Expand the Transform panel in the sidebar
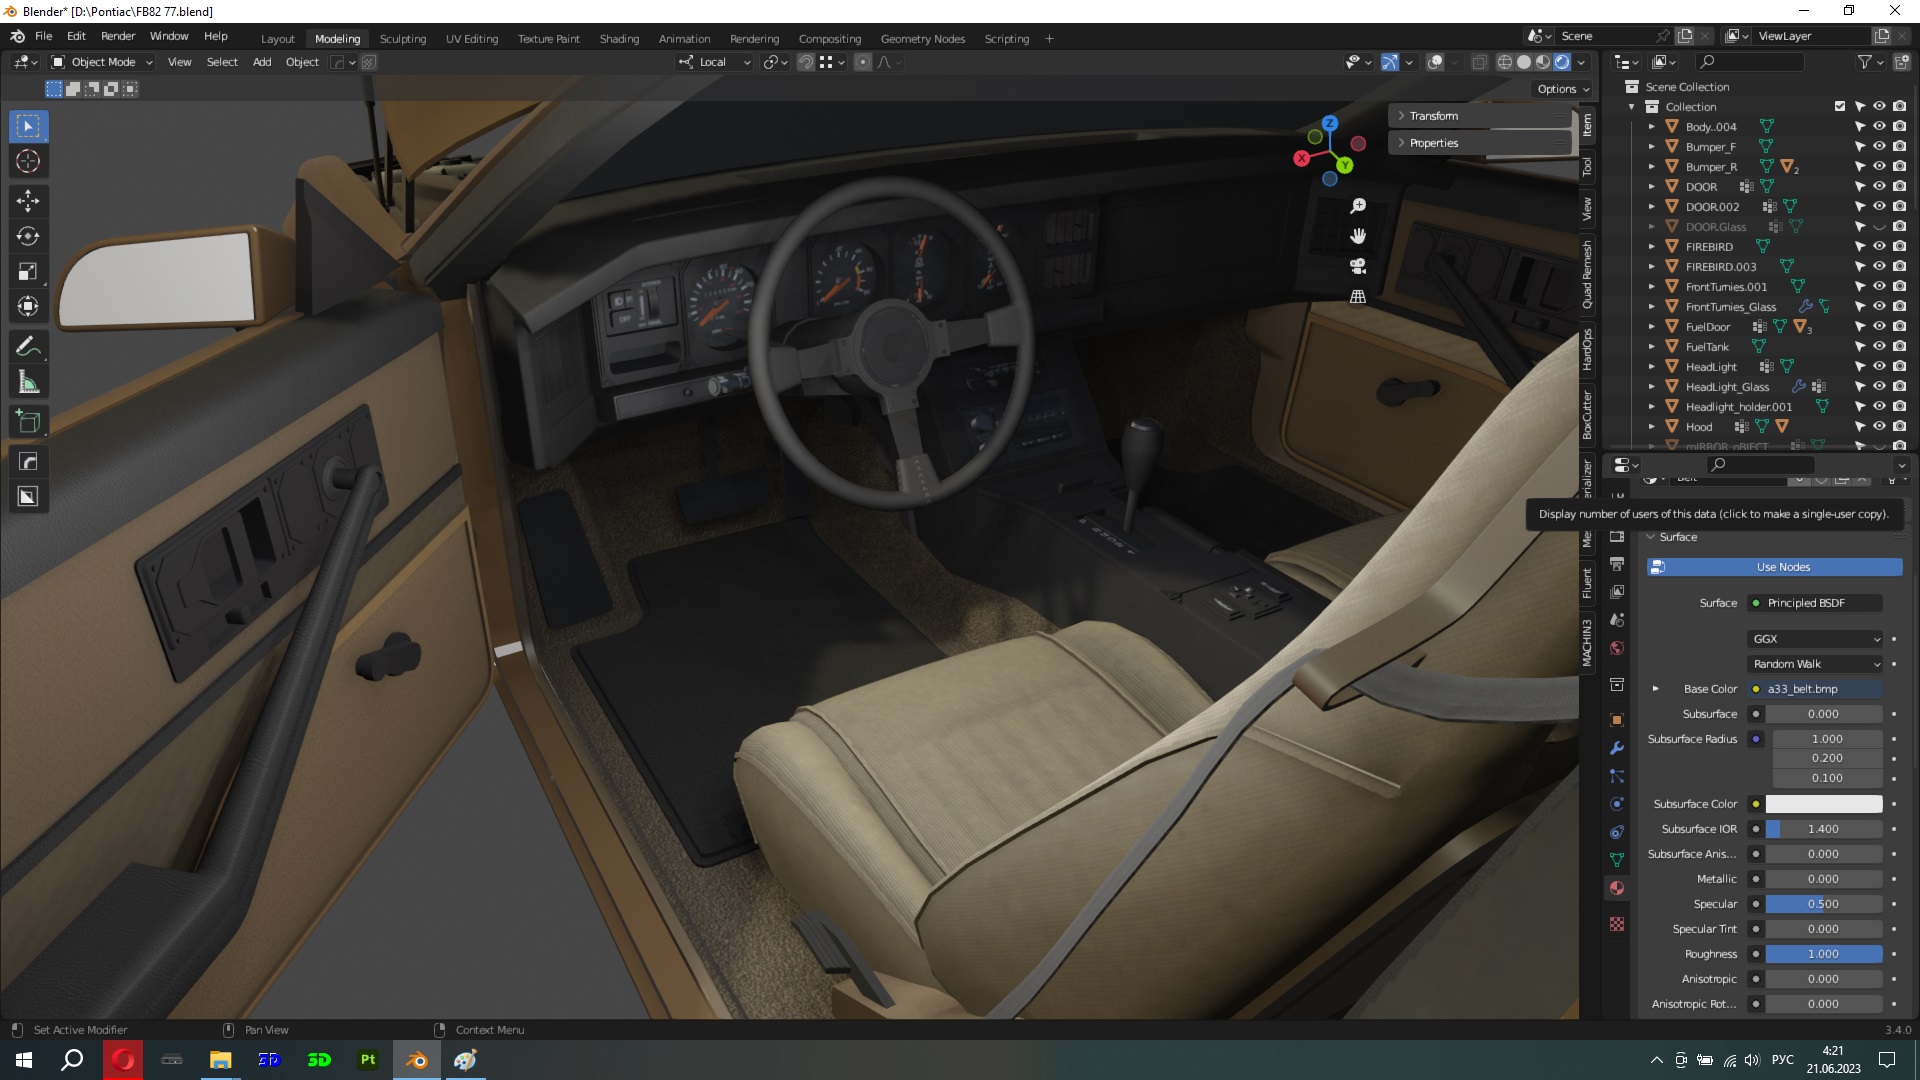1920x1080 pixels. [x=1433, y=116]
